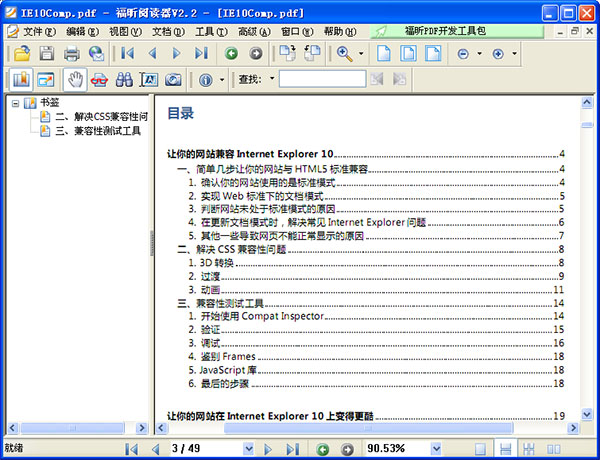Open the page number dropdown in status bar
This screenshot has width=600, height=460.
tap(248, 449)
